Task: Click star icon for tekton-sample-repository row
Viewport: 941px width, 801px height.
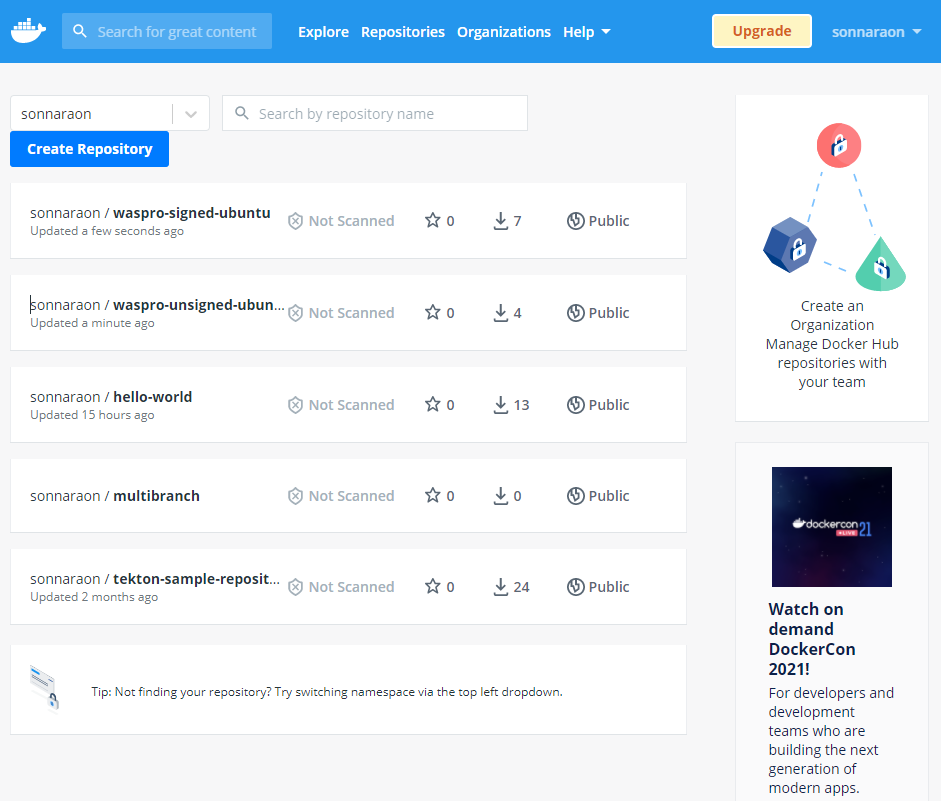Action: pos(433,586)
